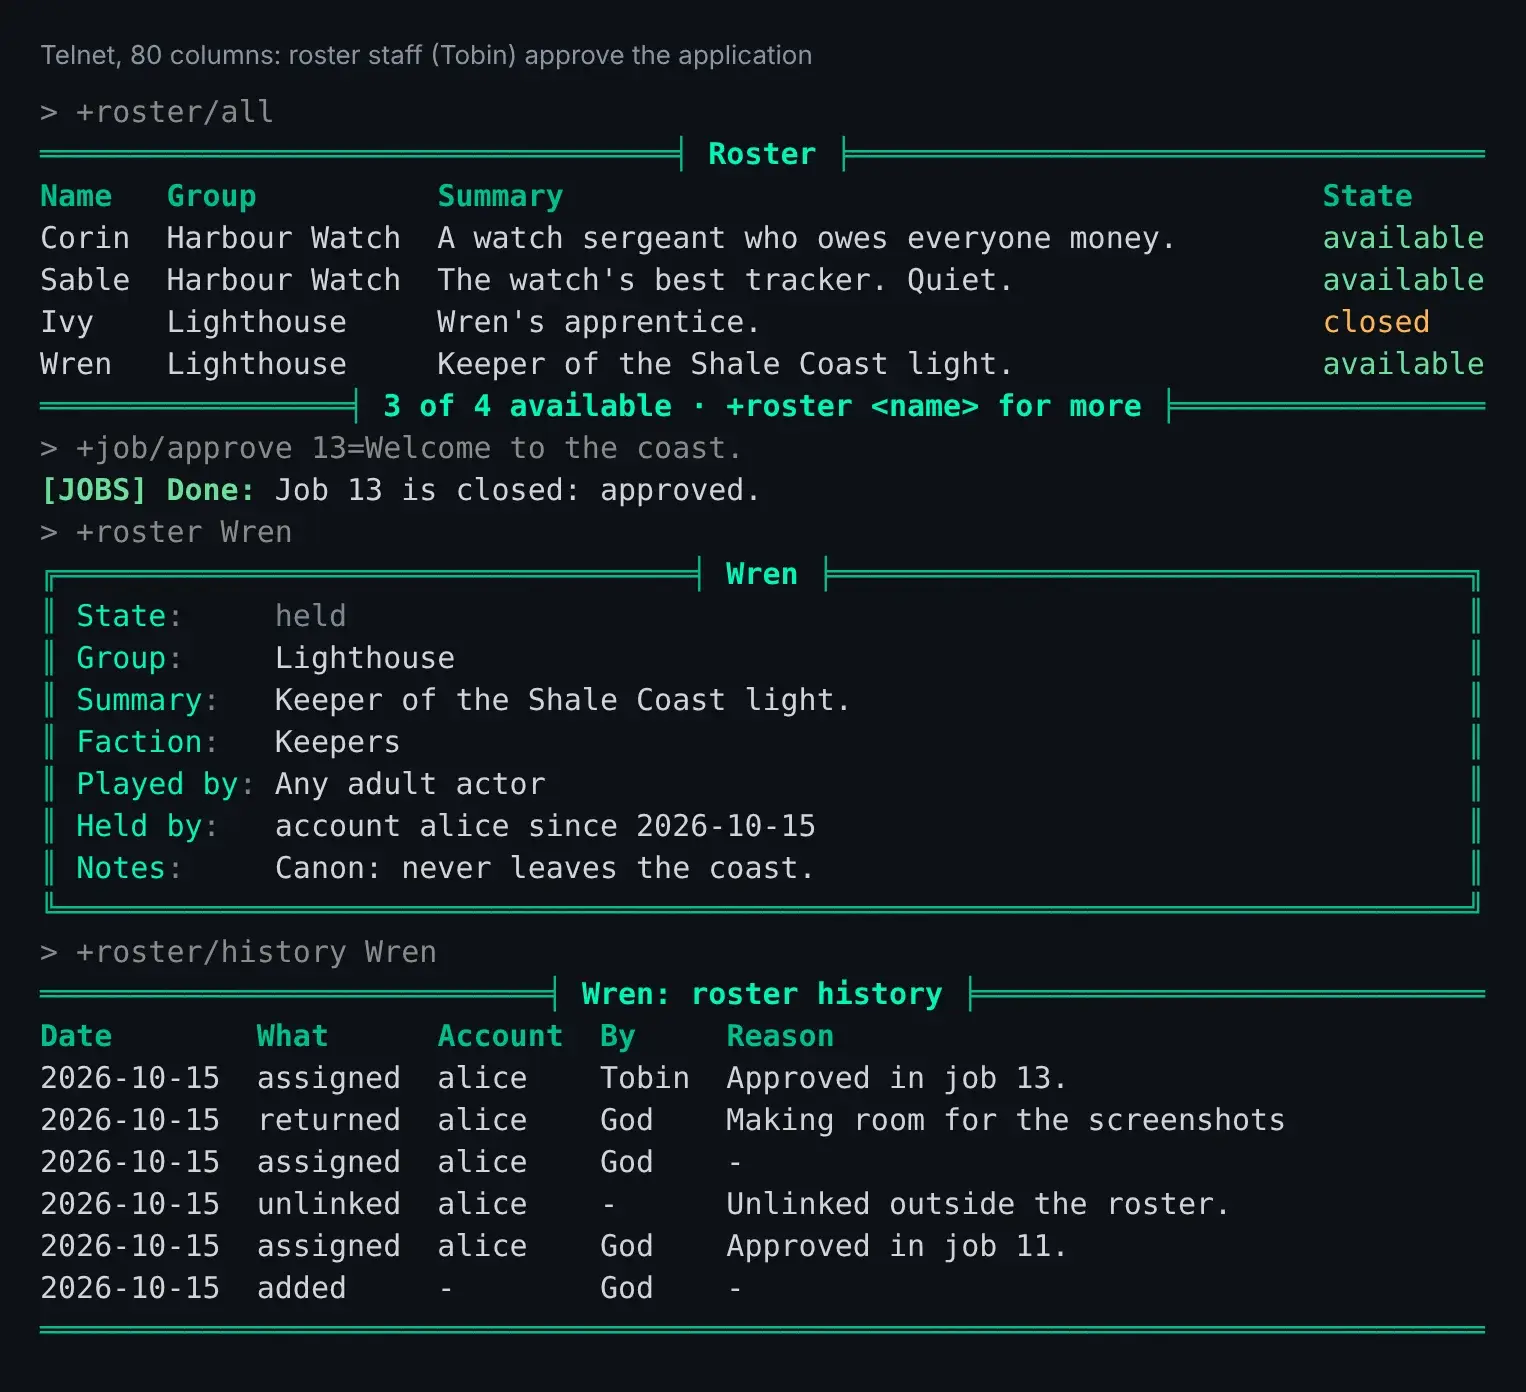Click the "Summary" column header of the roster table
This screenshot has width=1526, height=1392.
click(500, 196)
